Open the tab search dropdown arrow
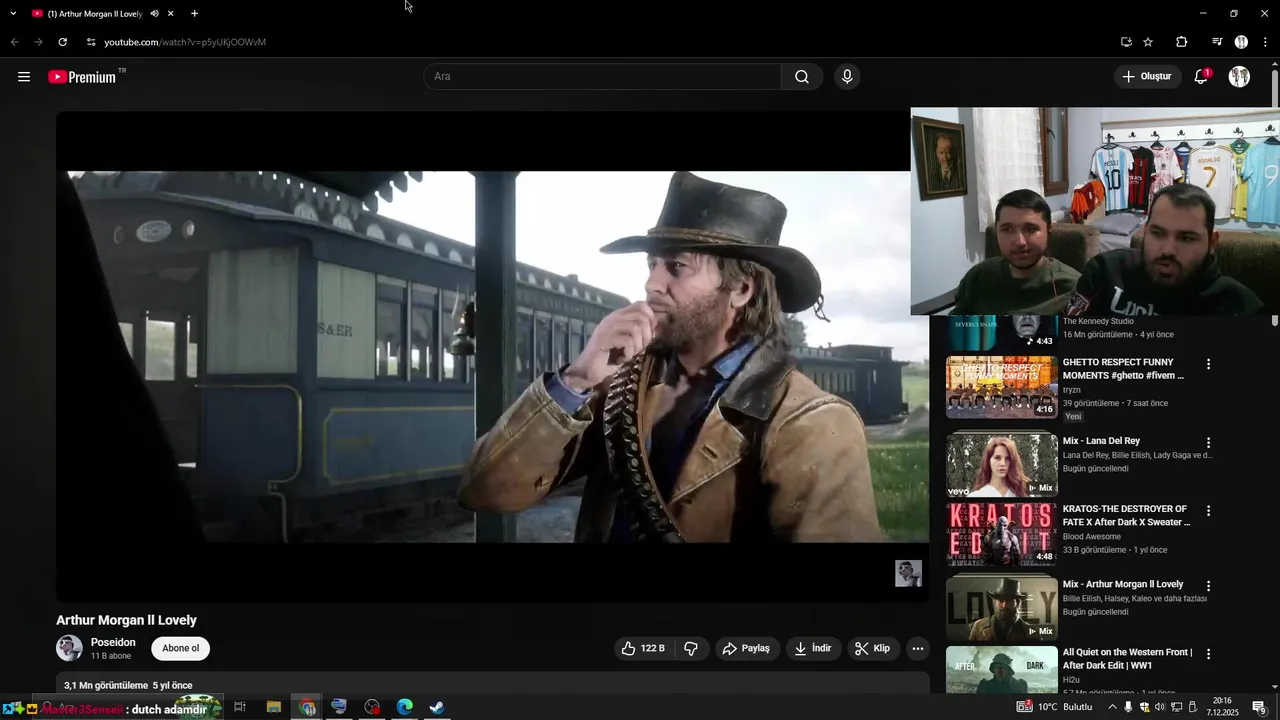 coord(13,14)
